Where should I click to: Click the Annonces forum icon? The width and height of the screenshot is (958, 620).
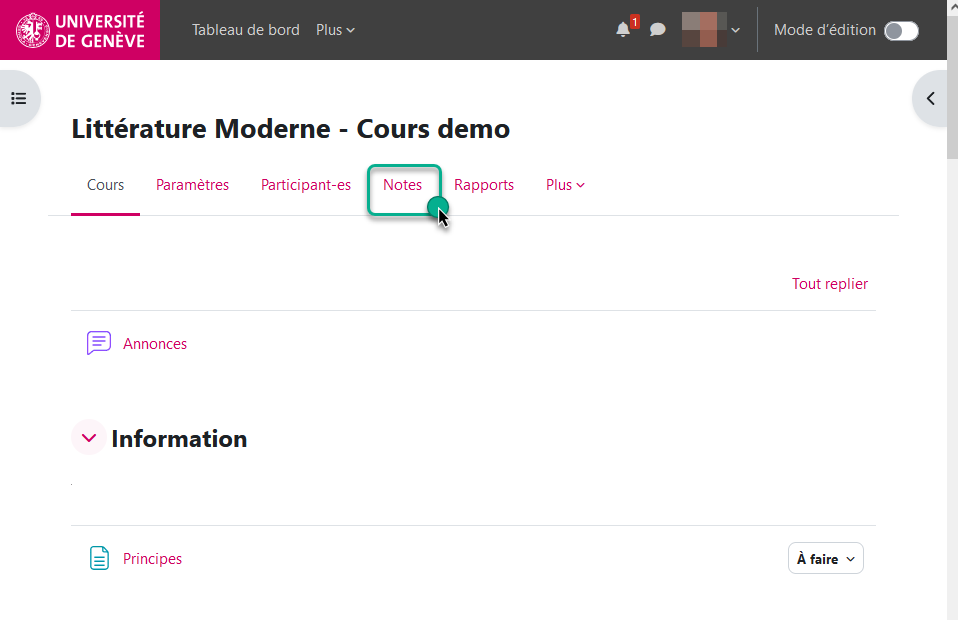(x=99, y=343)
